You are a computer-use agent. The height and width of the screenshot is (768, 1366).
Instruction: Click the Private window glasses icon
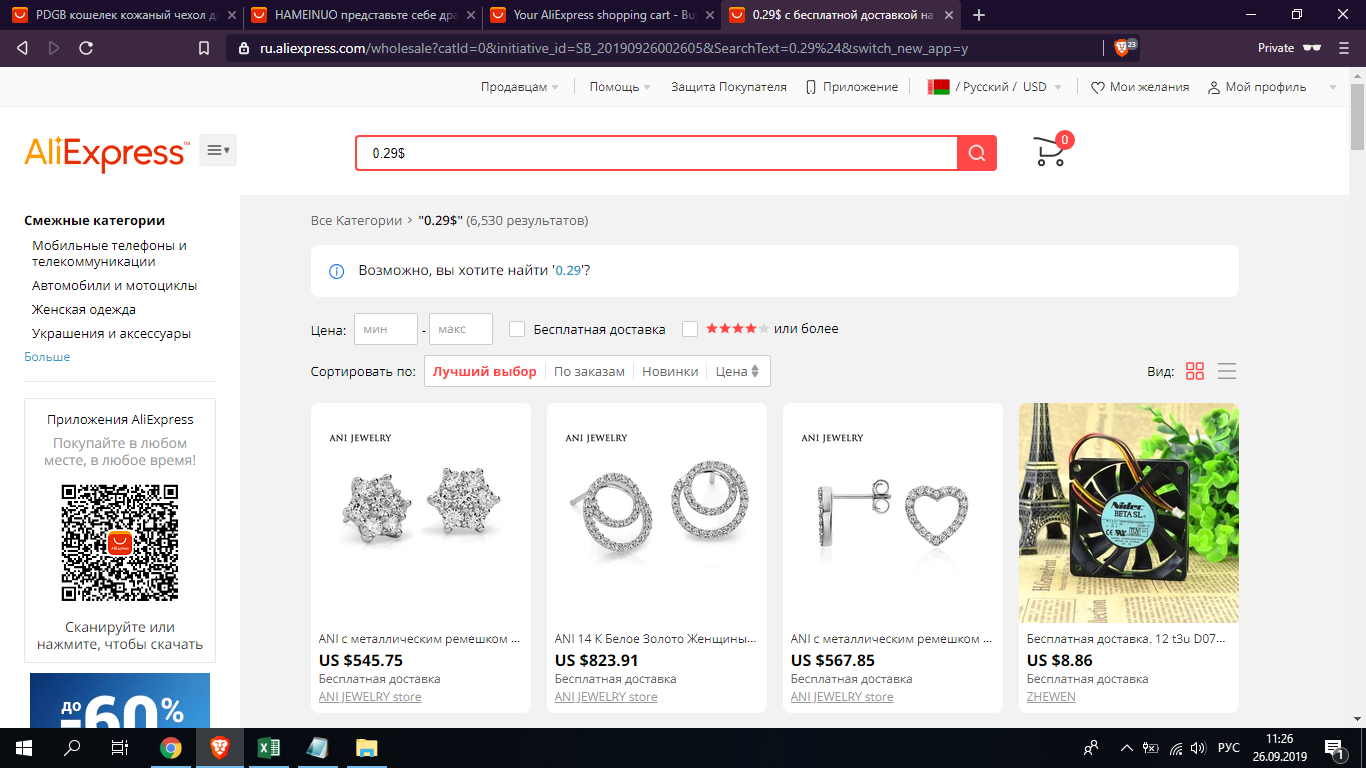point(1311,48)
